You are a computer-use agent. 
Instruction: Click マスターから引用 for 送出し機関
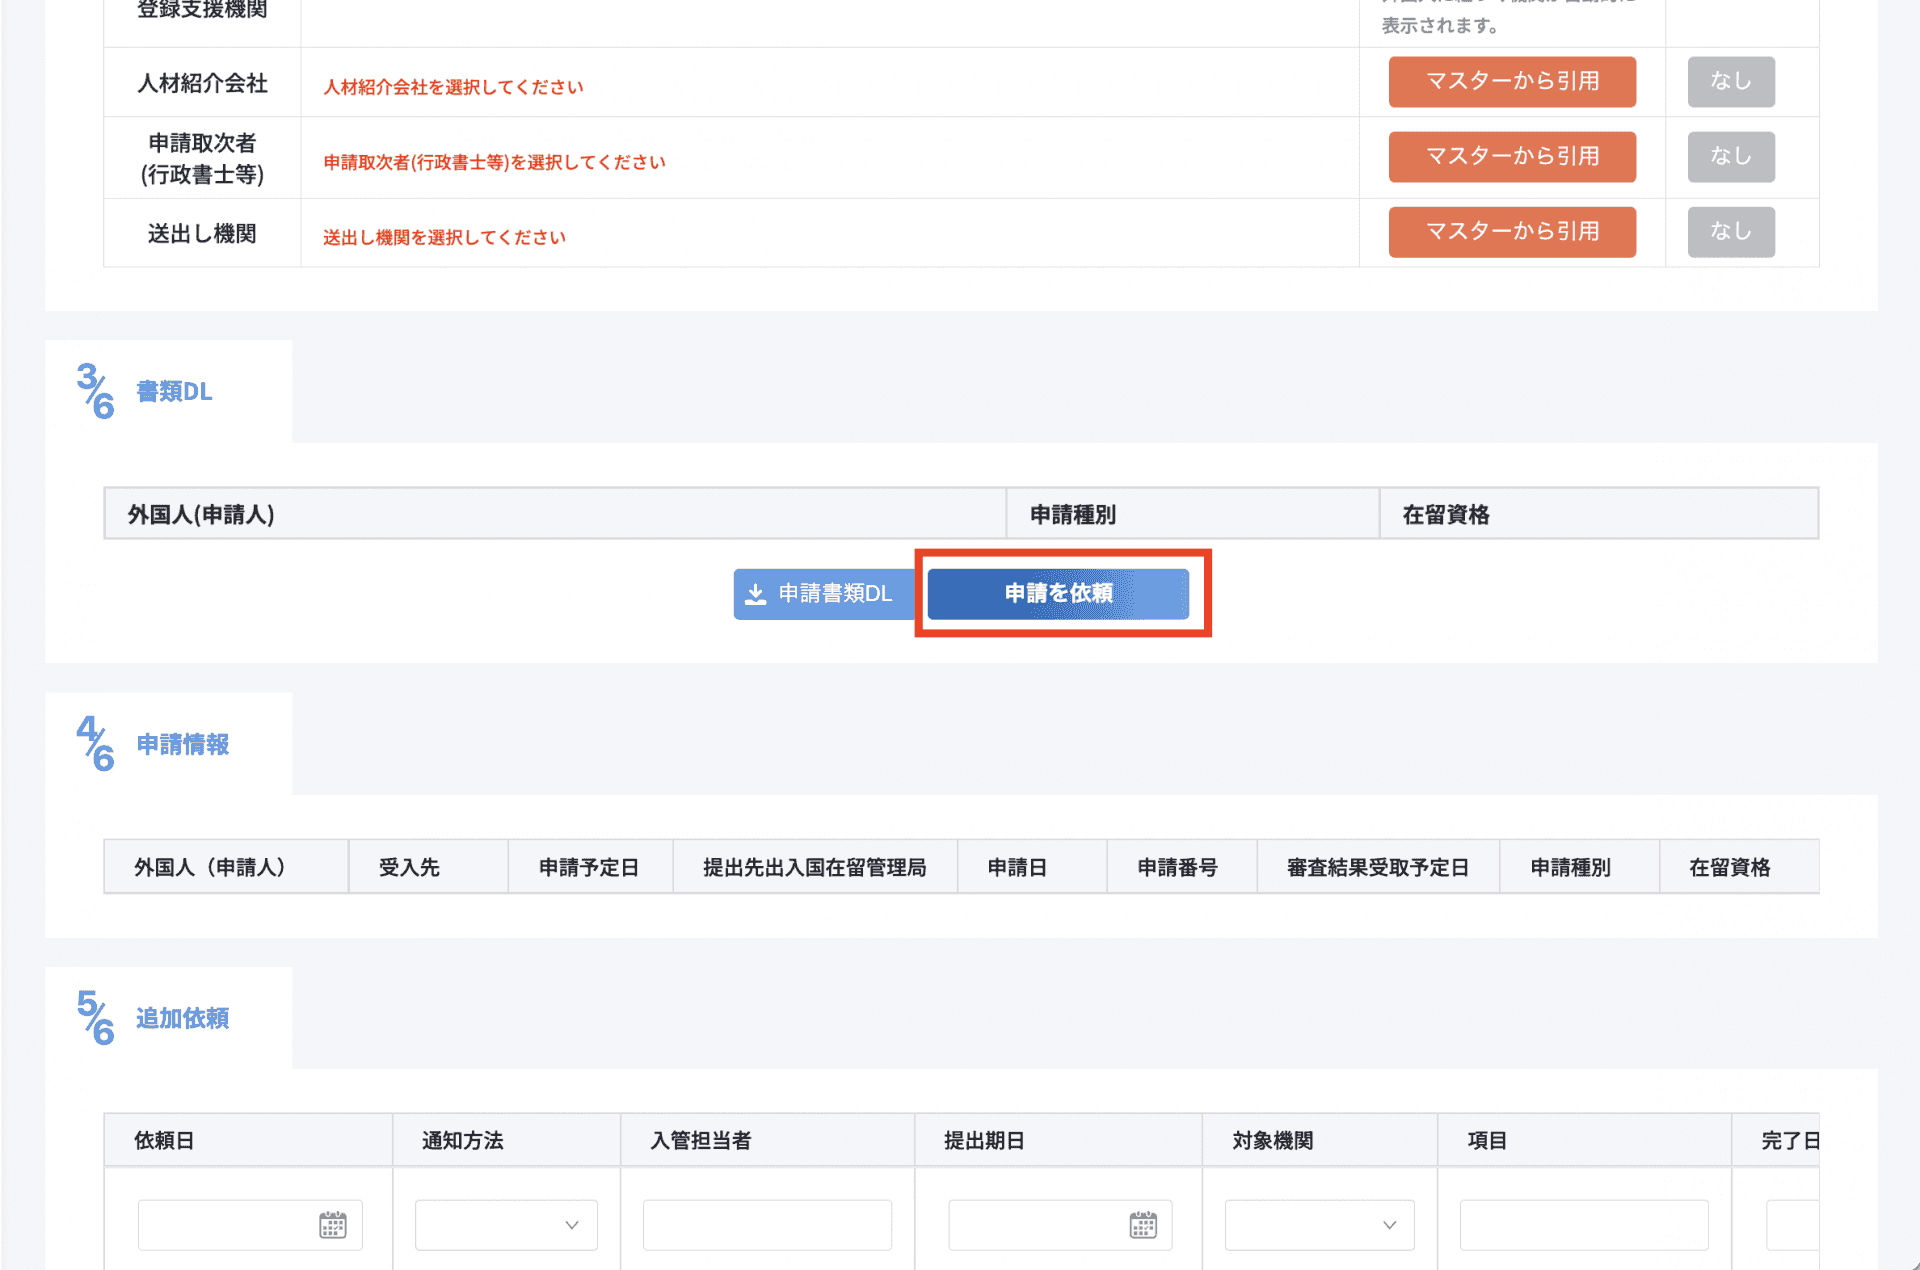coord(1511,231)
